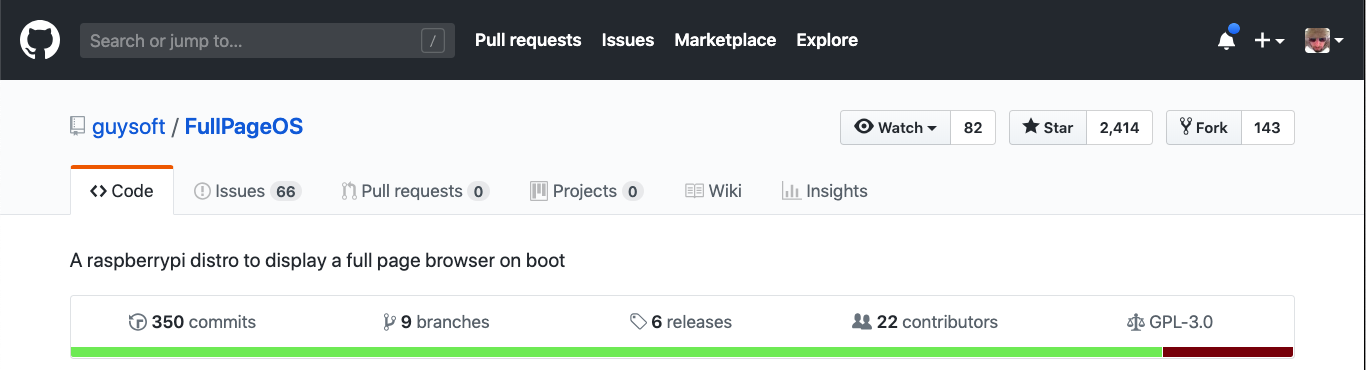This screenshot has width=1366, height=370.
Task: View 9 branches
Action: click(x=437, y=322)
